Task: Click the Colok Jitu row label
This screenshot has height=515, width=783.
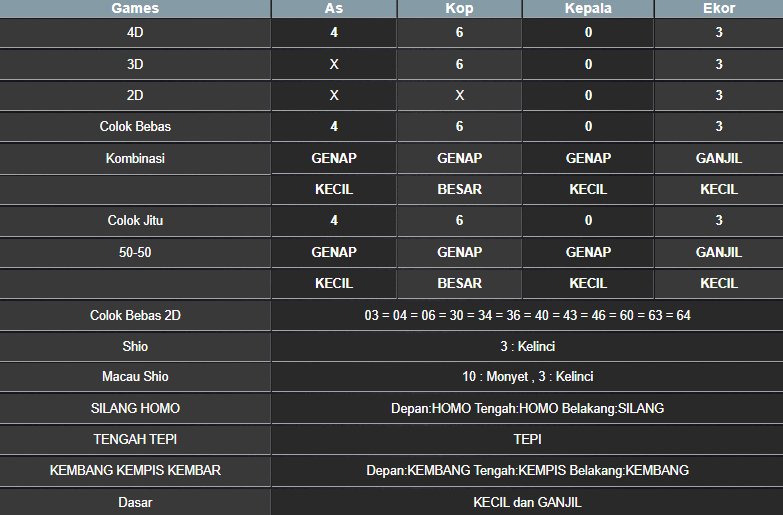Action: [x=135, y=220]
